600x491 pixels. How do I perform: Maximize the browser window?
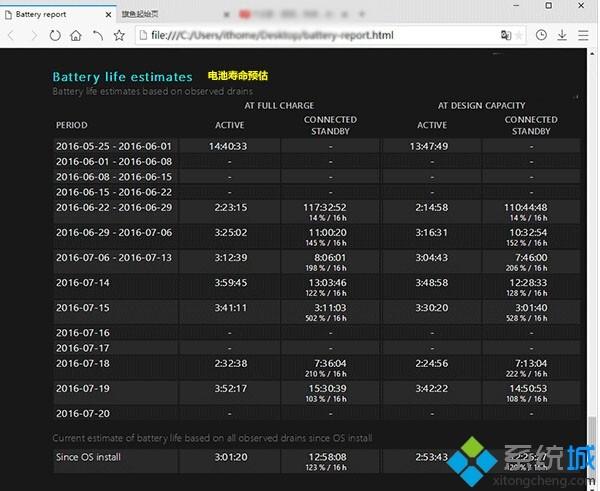[x=548, y=6]
